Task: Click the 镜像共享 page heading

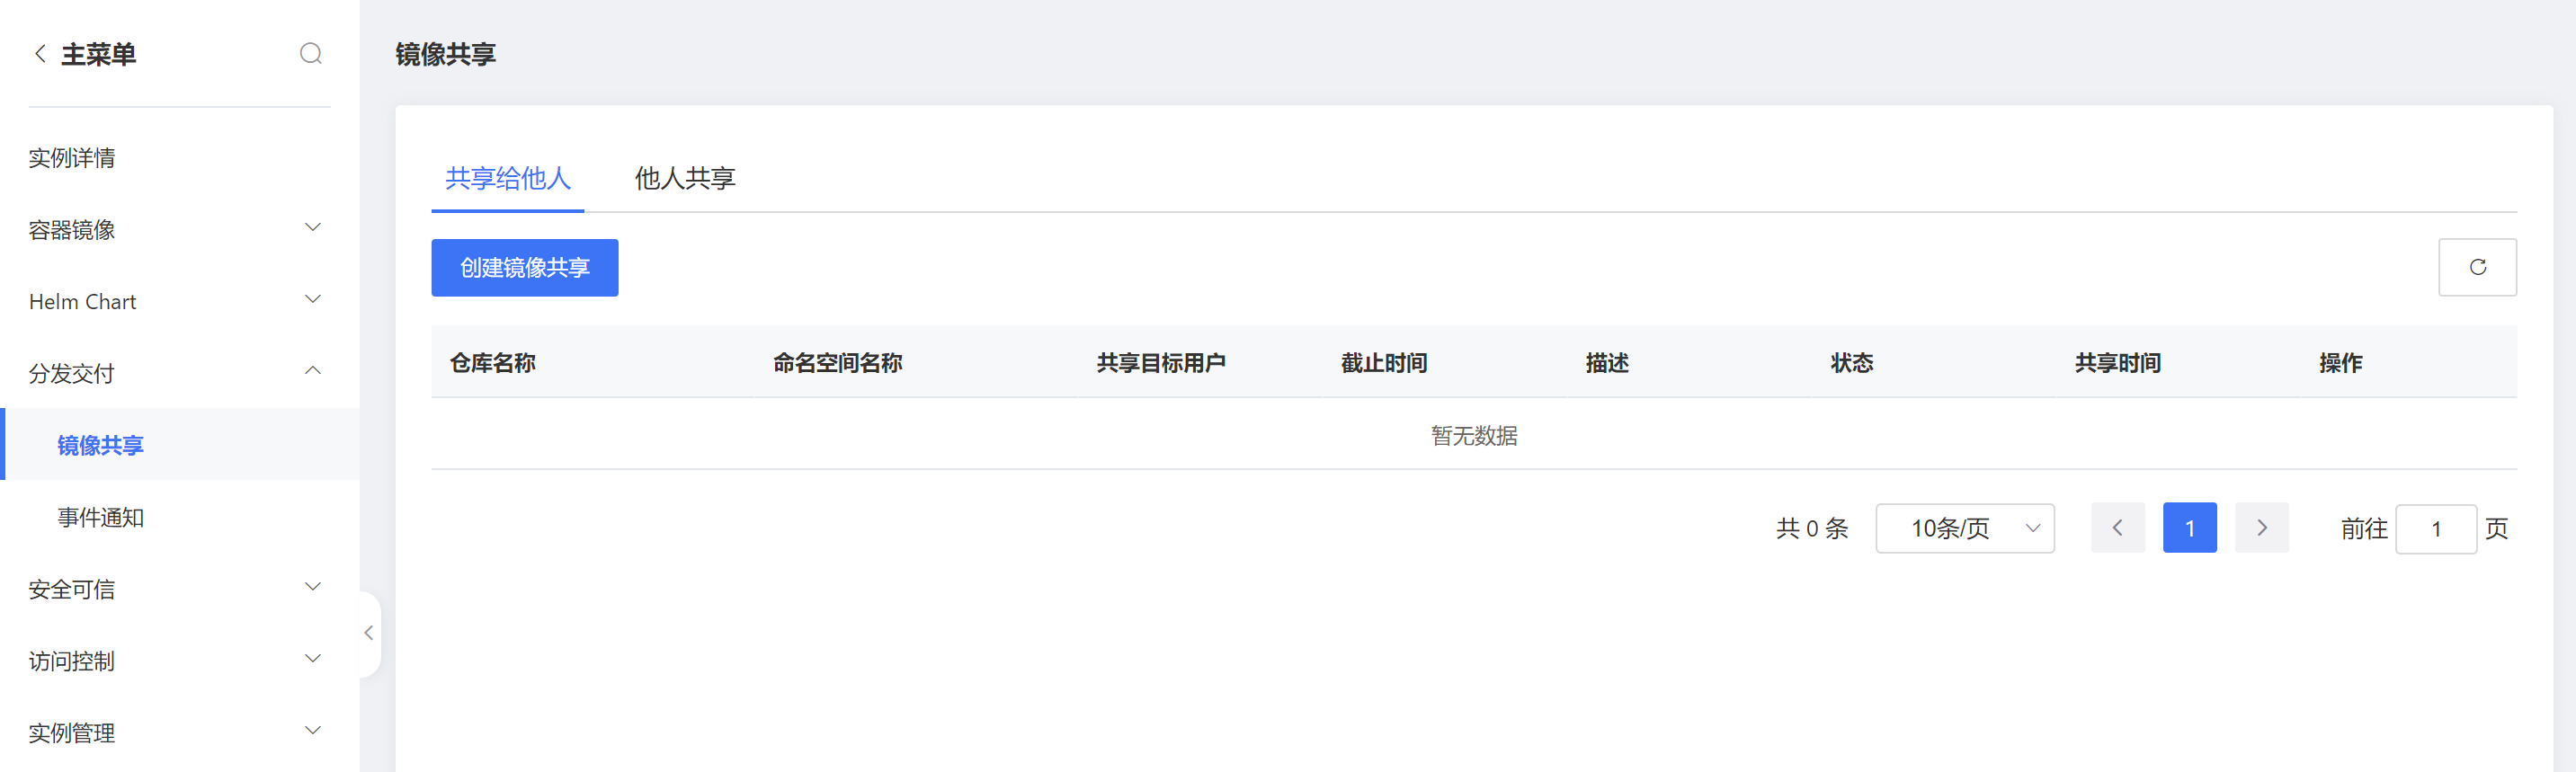Action: [x=446, y=54]
